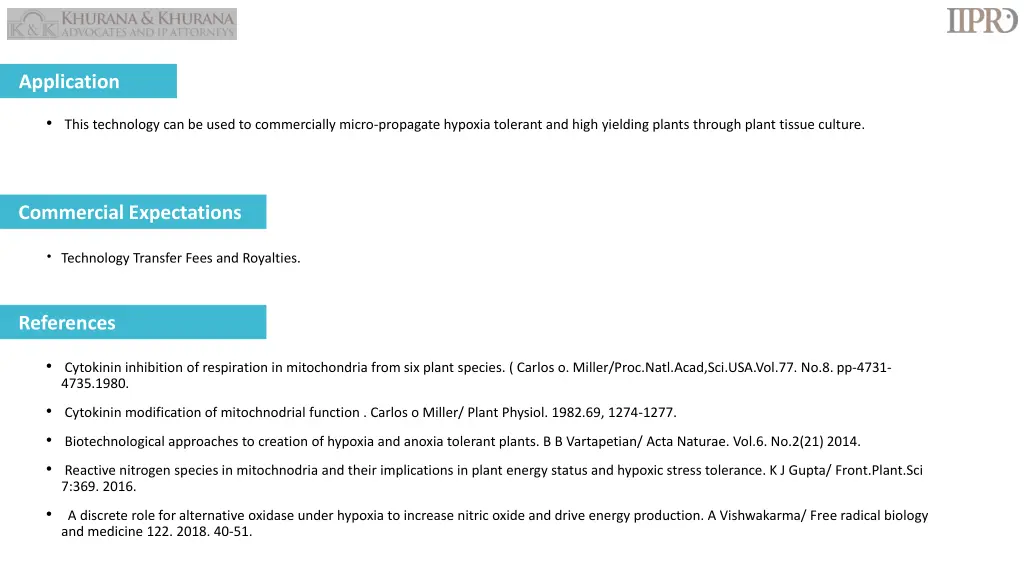1024x576 pixels.
Task: Click bullet beside Cytokinin inhibition reference
Action: [49, 366]
